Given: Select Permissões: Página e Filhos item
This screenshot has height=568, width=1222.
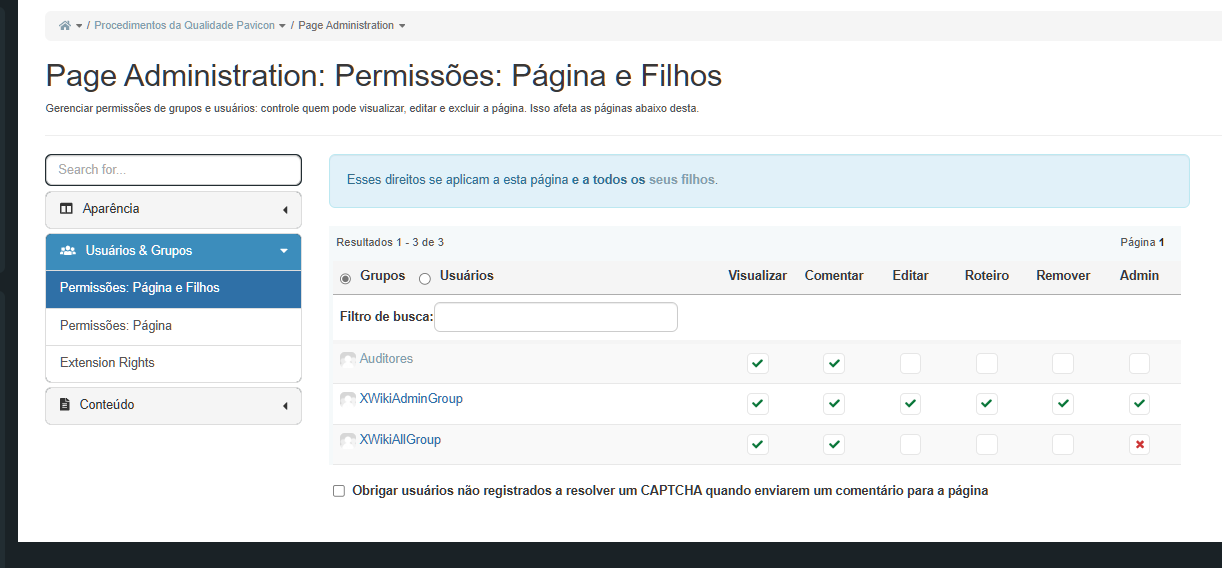Looking at the screenshot, I should tap(173, 288).
